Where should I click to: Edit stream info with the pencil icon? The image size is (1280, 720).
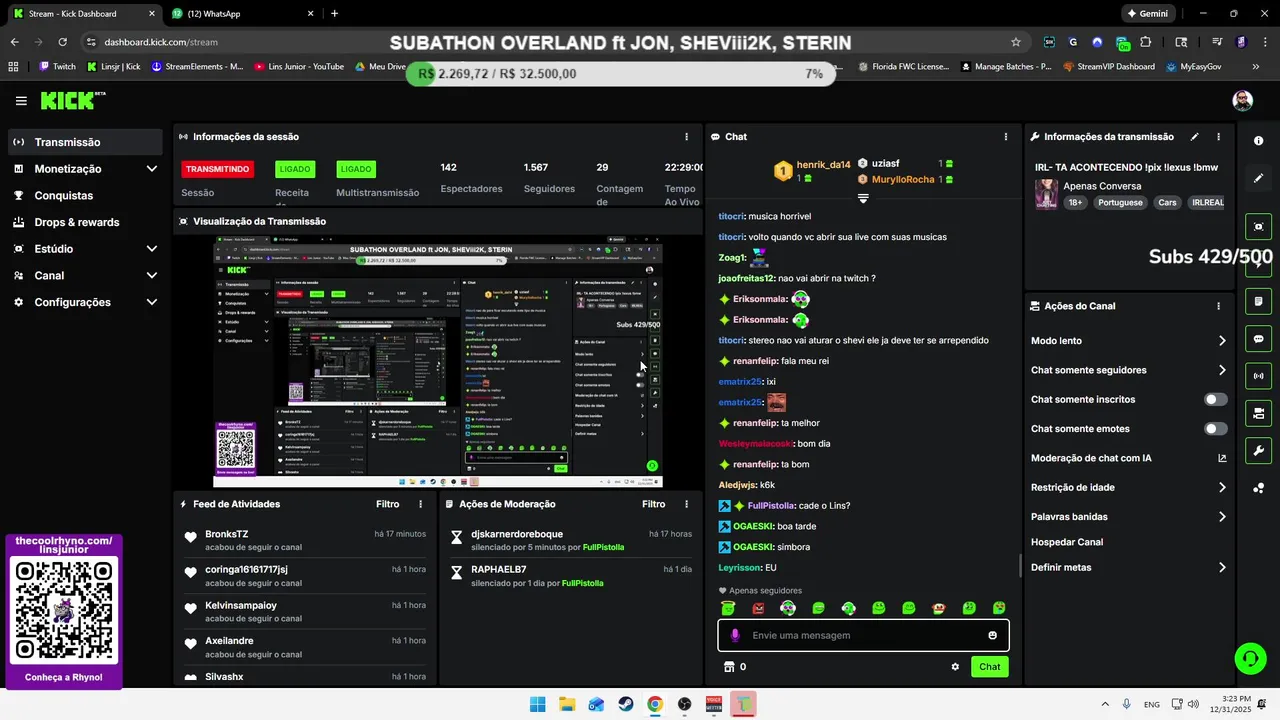tap(1194, 137)
